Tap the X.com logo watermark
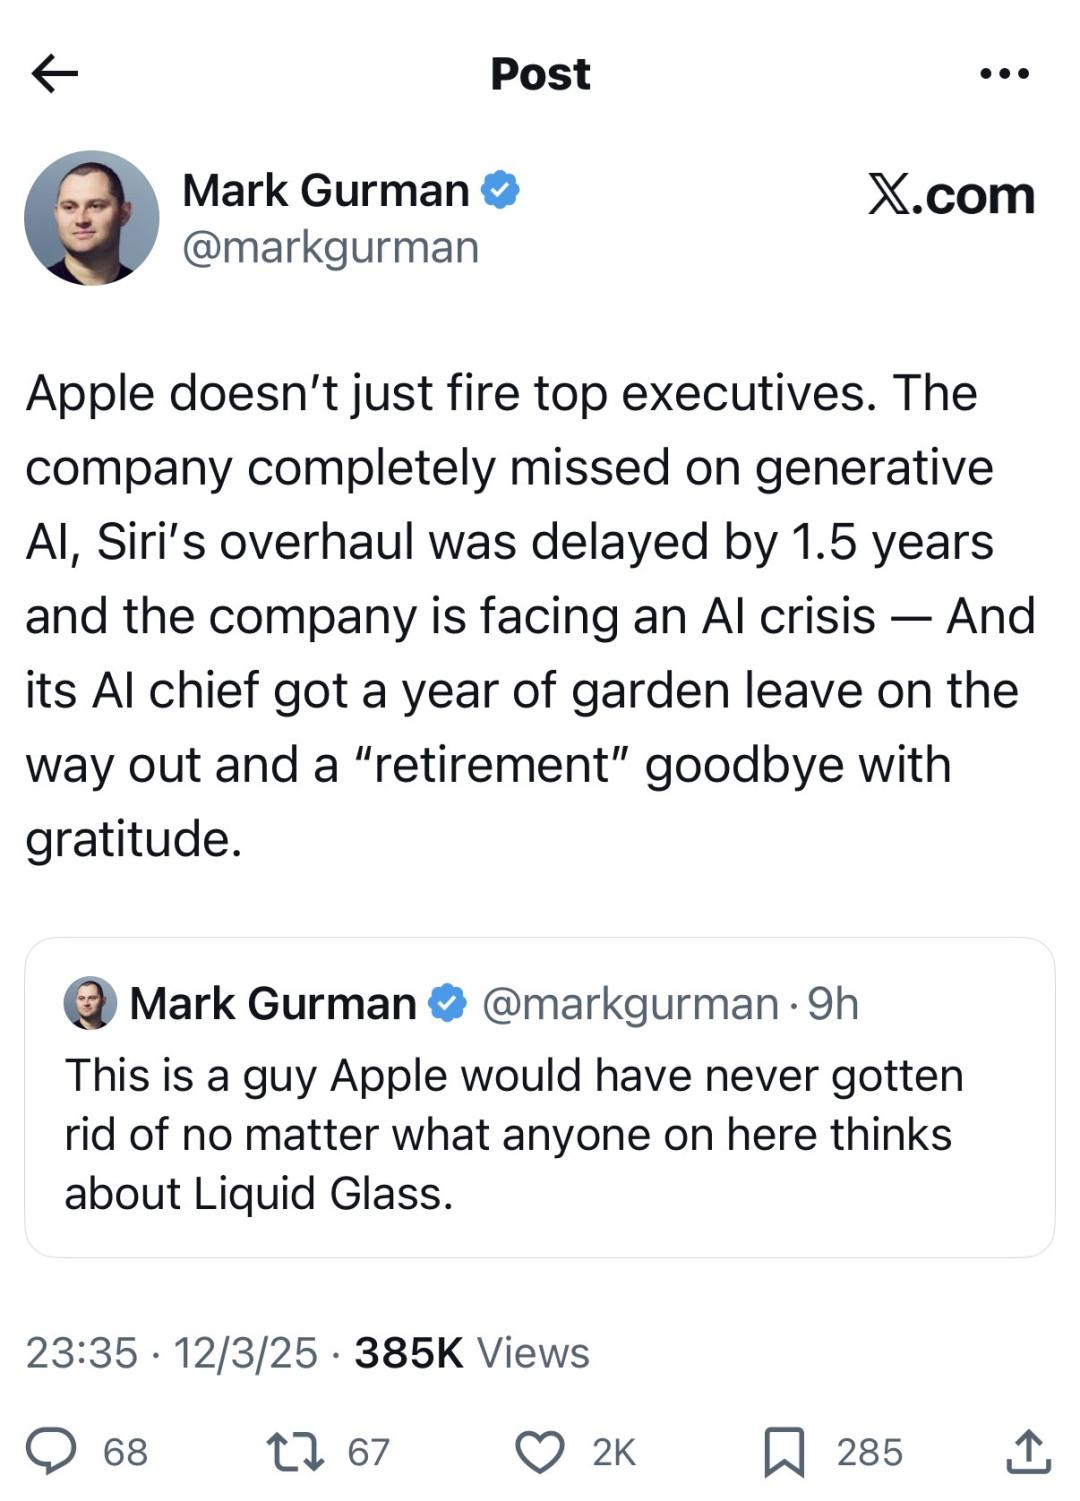 (950, 194)
